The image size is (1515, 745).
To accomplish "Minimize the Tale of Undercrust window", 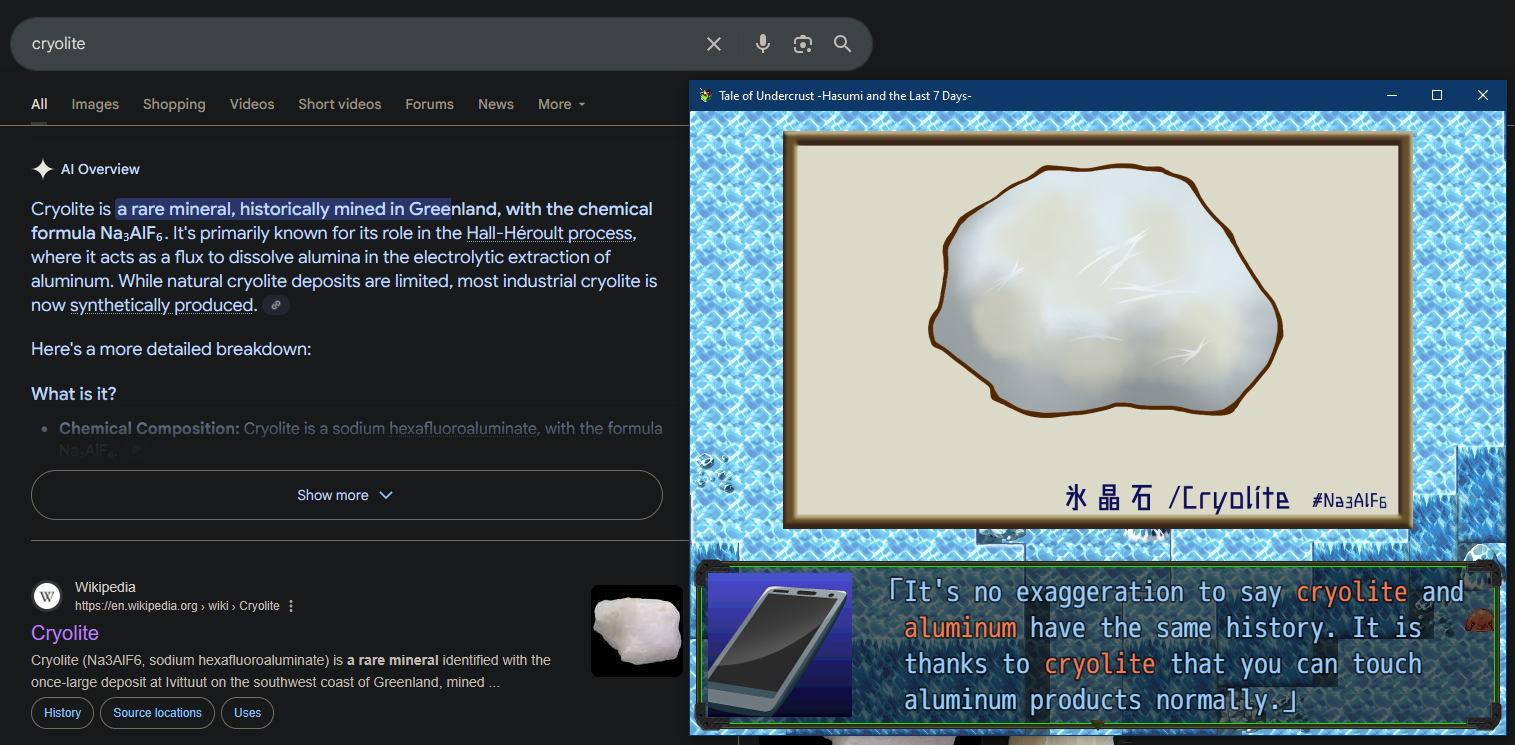I will click(1391, 96).
